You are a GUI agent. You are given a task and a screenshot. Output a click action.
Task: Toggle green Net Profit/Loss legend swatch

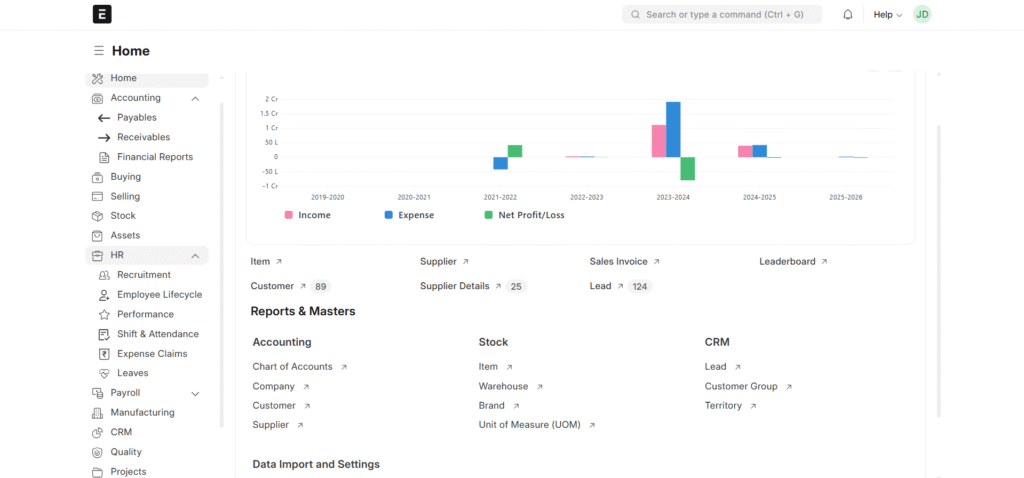pyautogui.click(x=488, y=215)
